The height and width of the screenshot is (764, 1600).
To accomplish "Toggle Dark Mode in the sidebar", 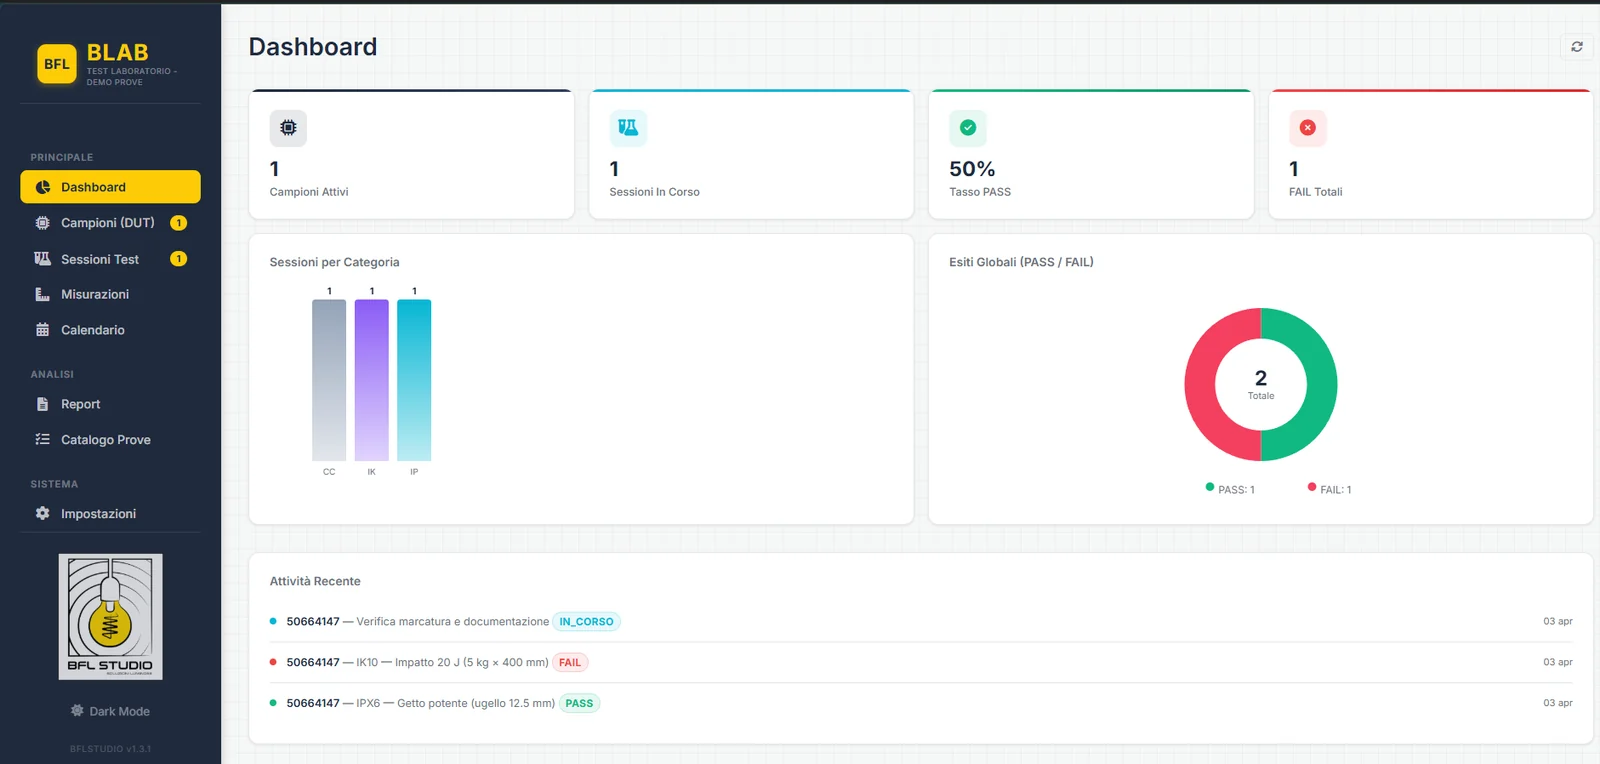I will [110, 711].
